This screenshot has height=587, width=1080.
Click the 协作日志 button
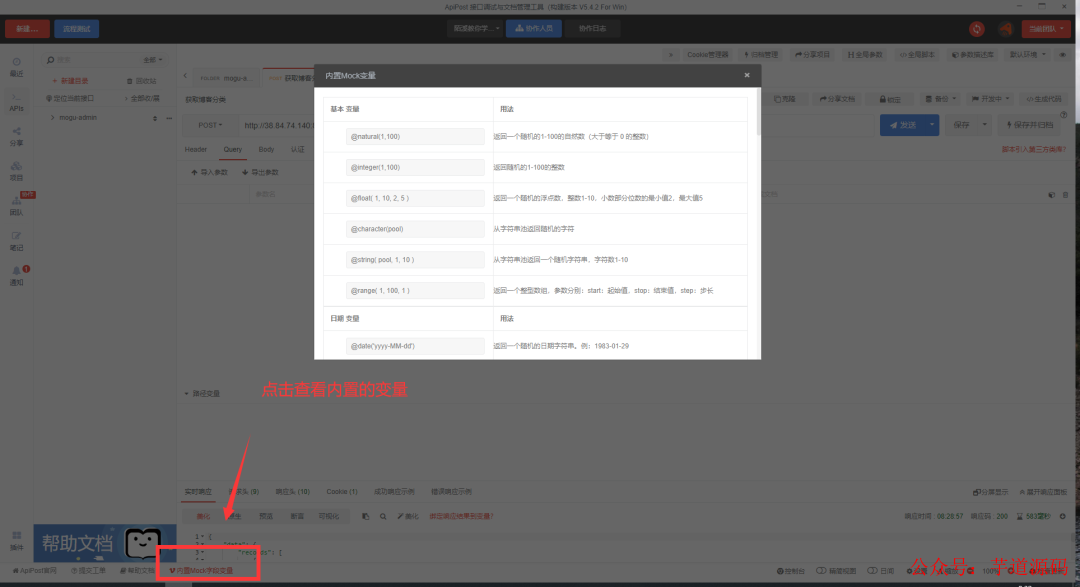592,28
